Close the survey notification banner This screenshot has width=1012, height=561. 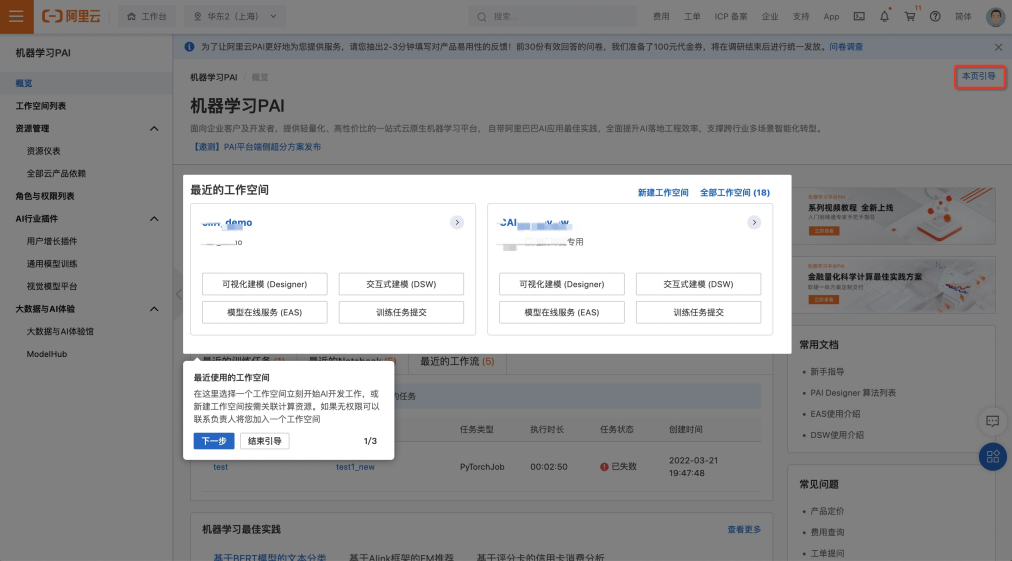pyautogui.click(x=998, y=47)
